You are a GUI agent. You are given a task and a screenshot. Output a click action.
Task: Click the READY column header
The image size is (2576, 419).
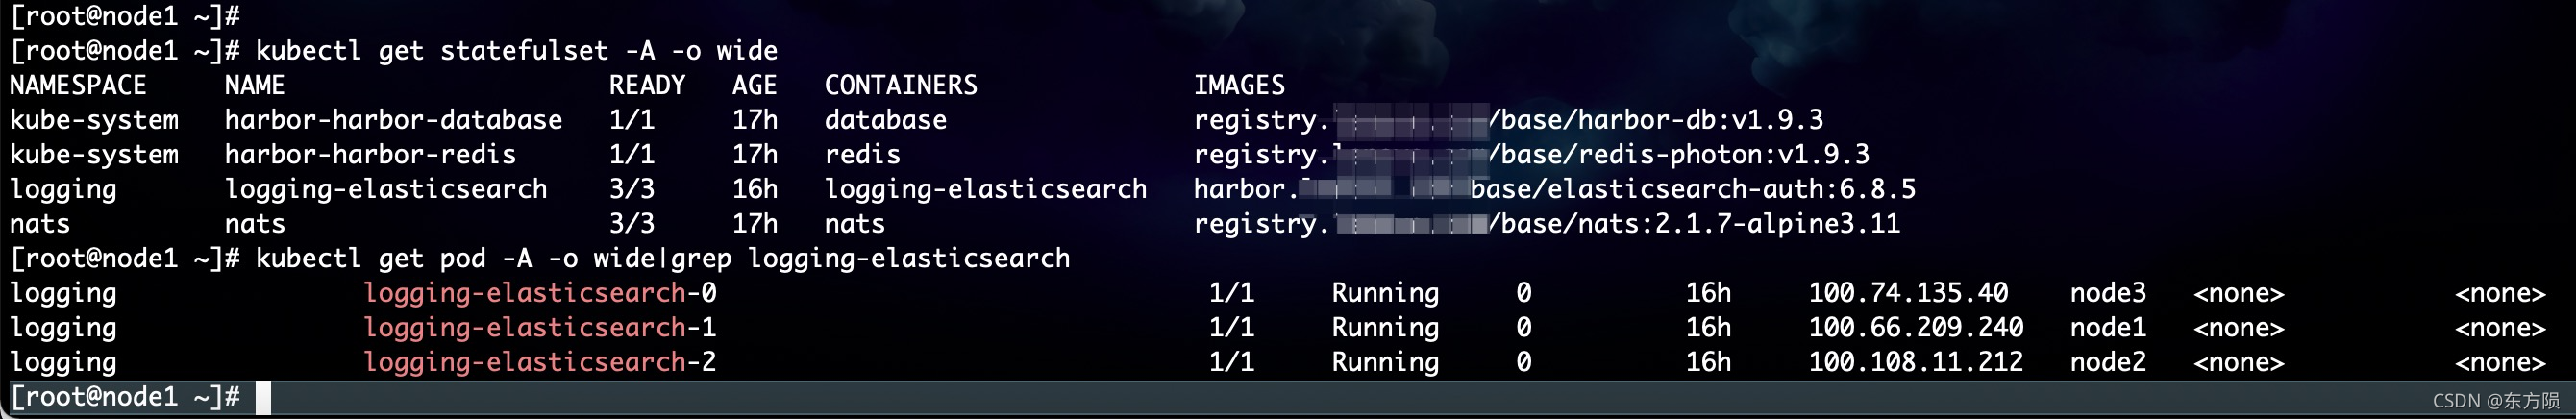[x=647, y=85]
